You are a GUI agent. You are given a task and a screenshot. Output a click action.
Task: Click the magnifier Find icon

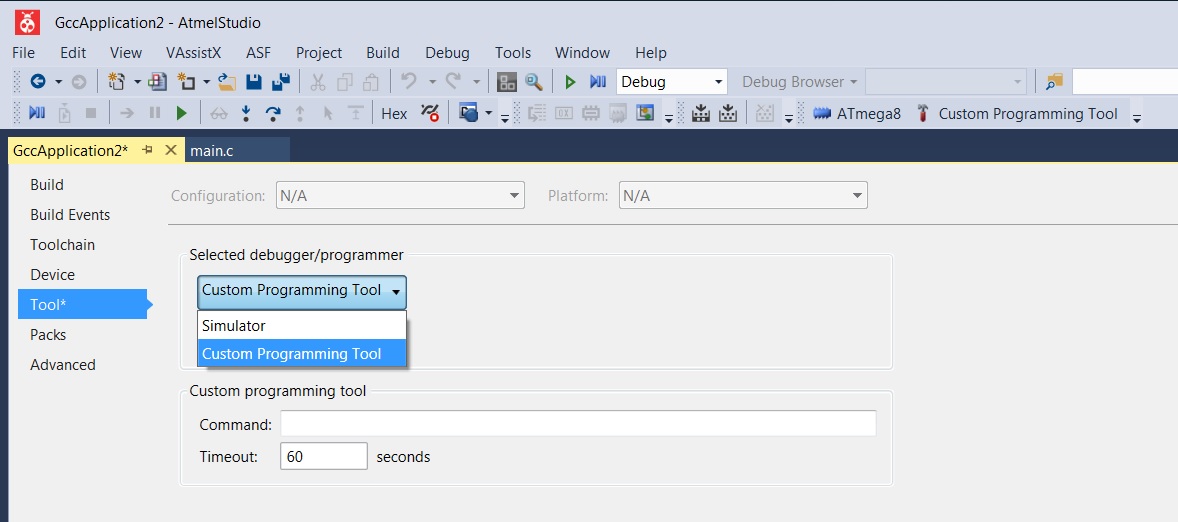534,82
